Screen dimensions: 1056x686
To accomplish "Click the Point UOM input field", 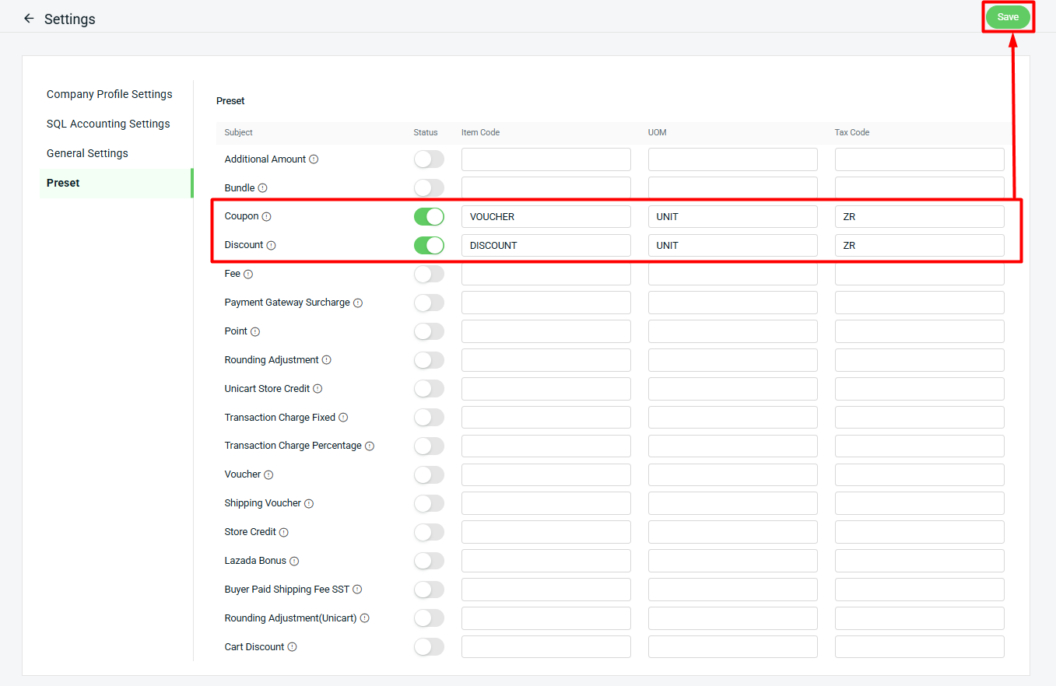I will coord(732,331).
